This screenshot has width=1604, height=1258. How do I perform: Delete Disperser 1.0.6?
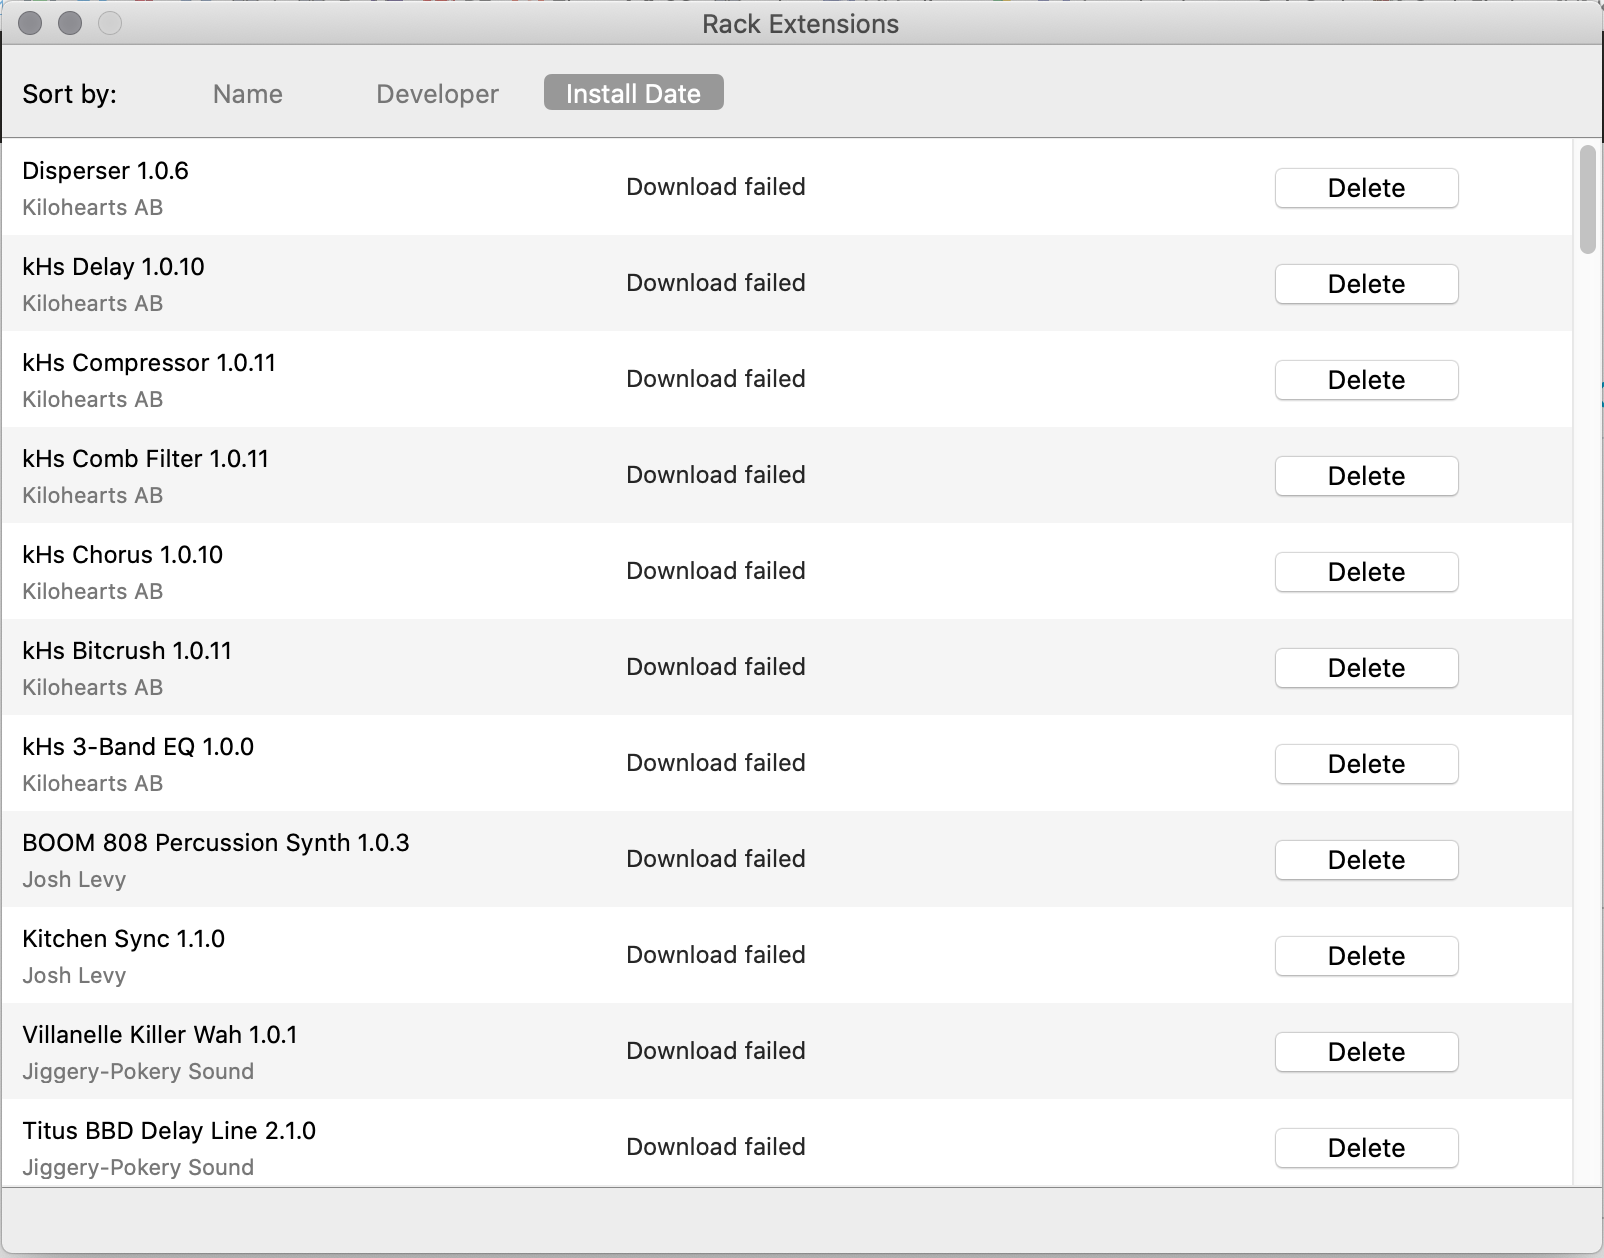coord(1366,188)
